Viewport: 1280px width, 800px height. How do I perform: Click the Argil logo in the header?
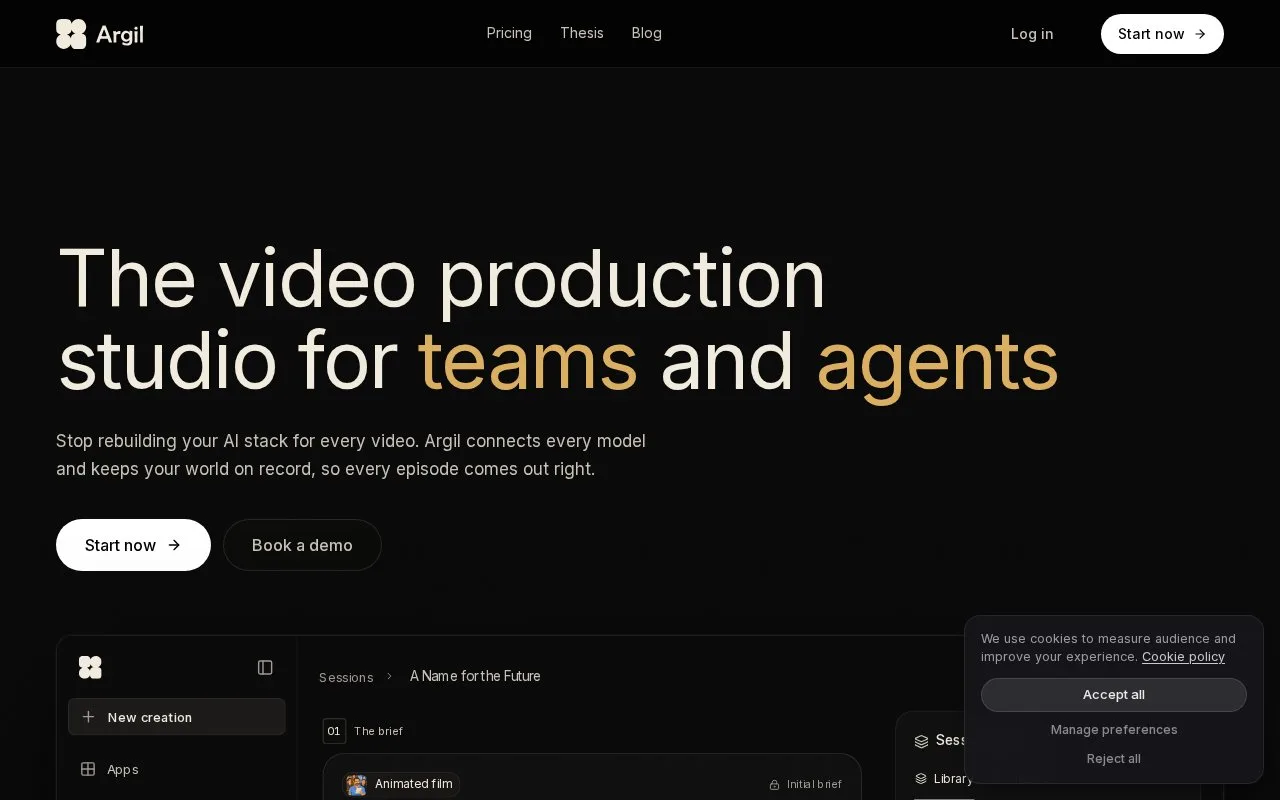pyautogui.click(x=100, y=34)
